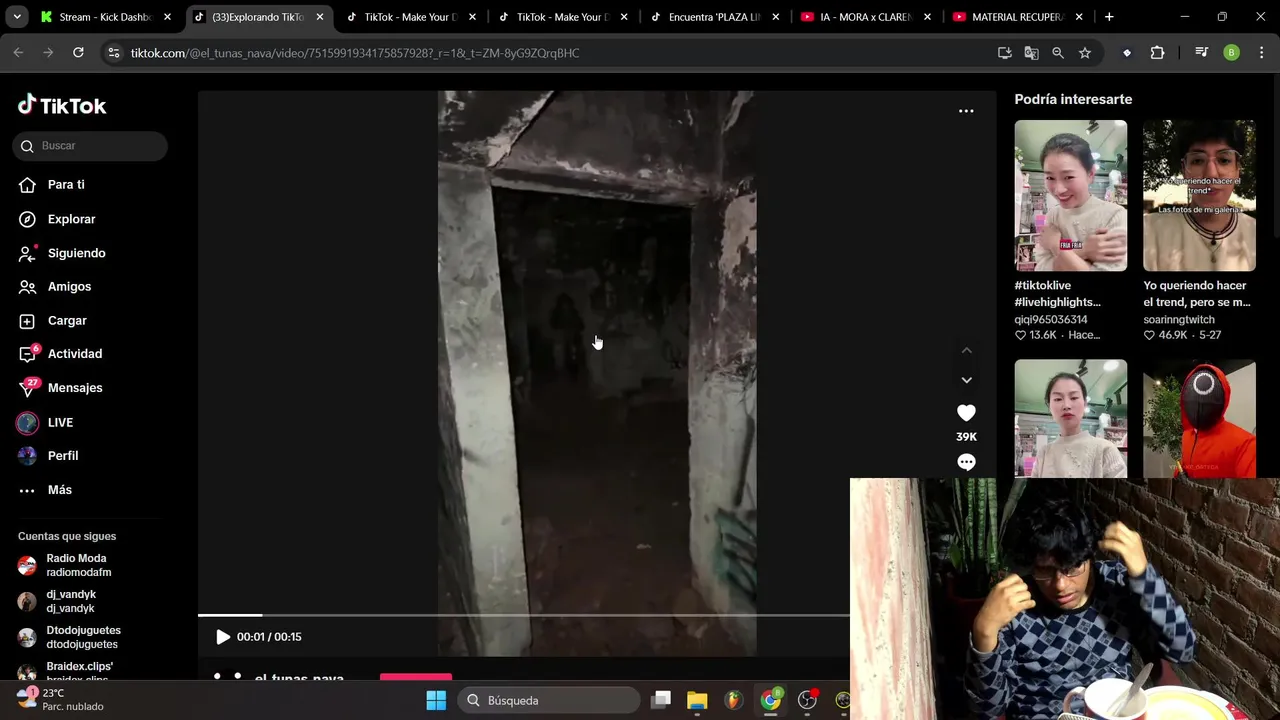Open the Windows Start menu
This screenshot has width=1280, height=720.
(x=436, y=701)
